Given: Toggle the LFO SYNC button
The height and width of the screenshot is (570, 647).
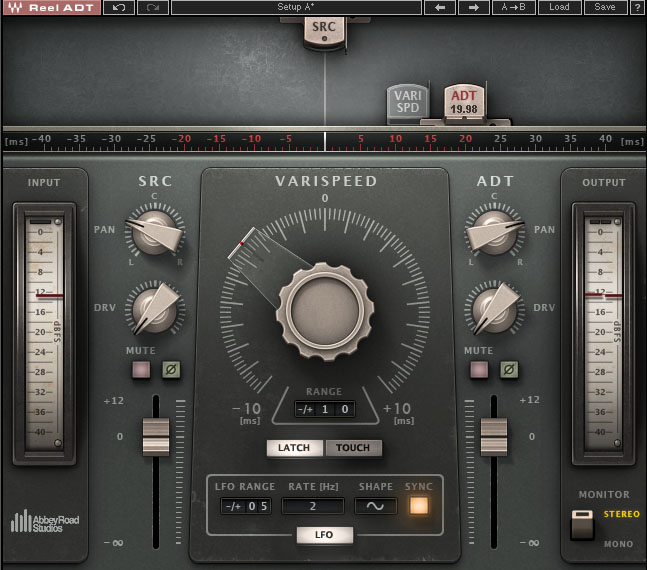Looking at the screenshot, I should tap(418, 506).
